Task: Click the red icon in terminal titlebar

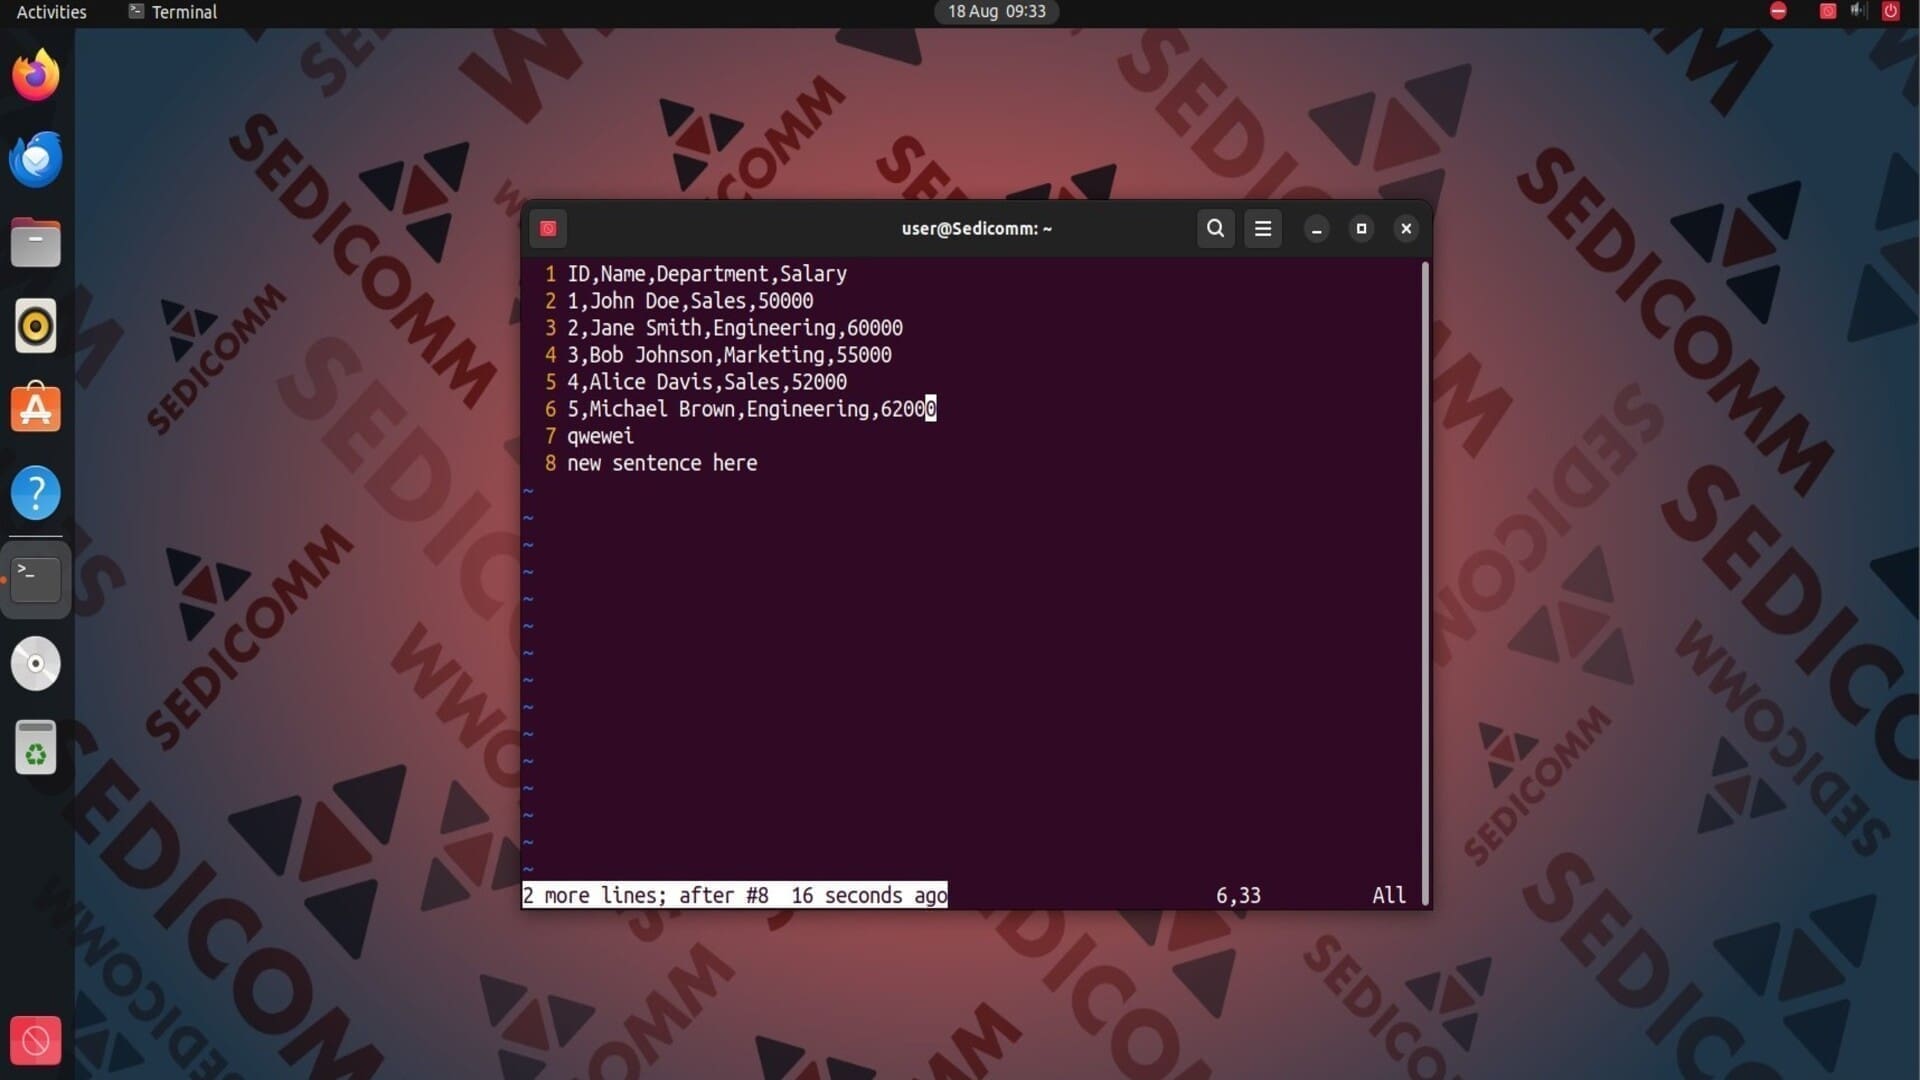Action: pyautogui.click(x=548, y=228)
